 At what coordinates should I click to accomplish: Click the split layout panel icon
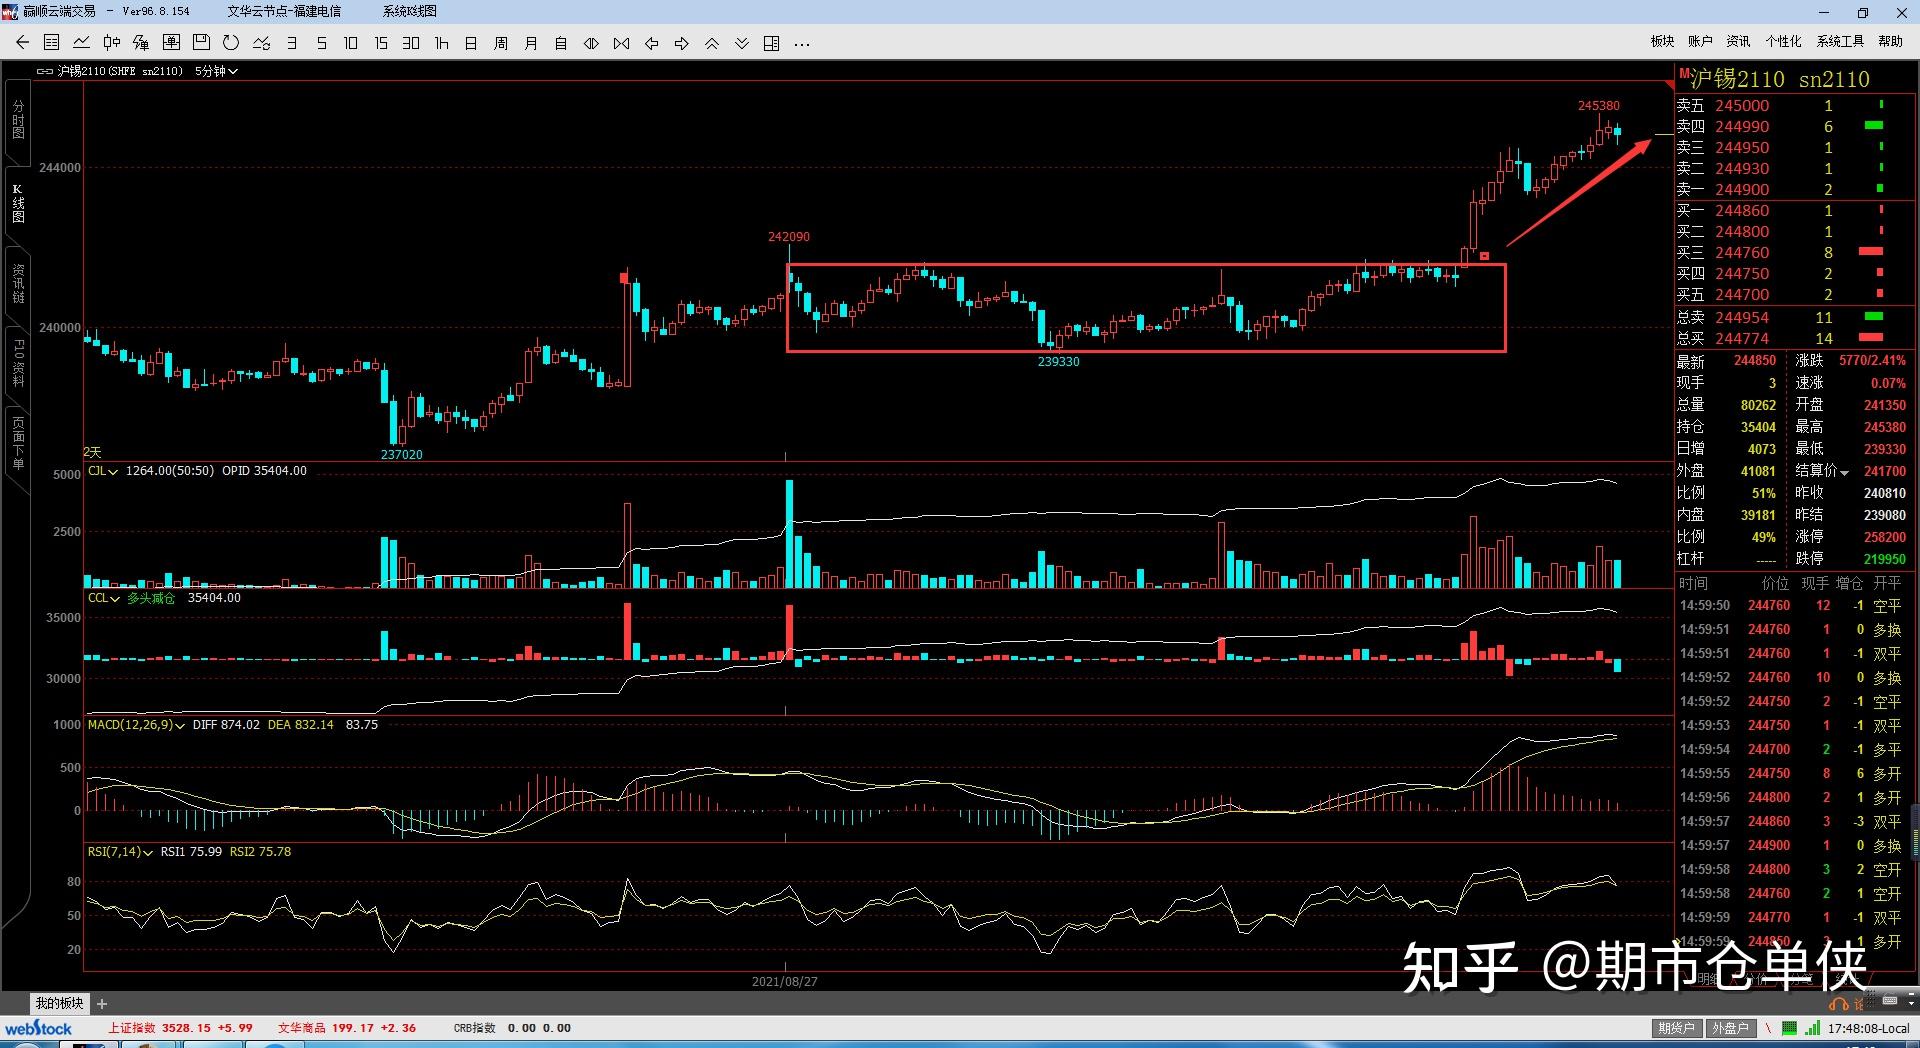[x=771, y=43]
